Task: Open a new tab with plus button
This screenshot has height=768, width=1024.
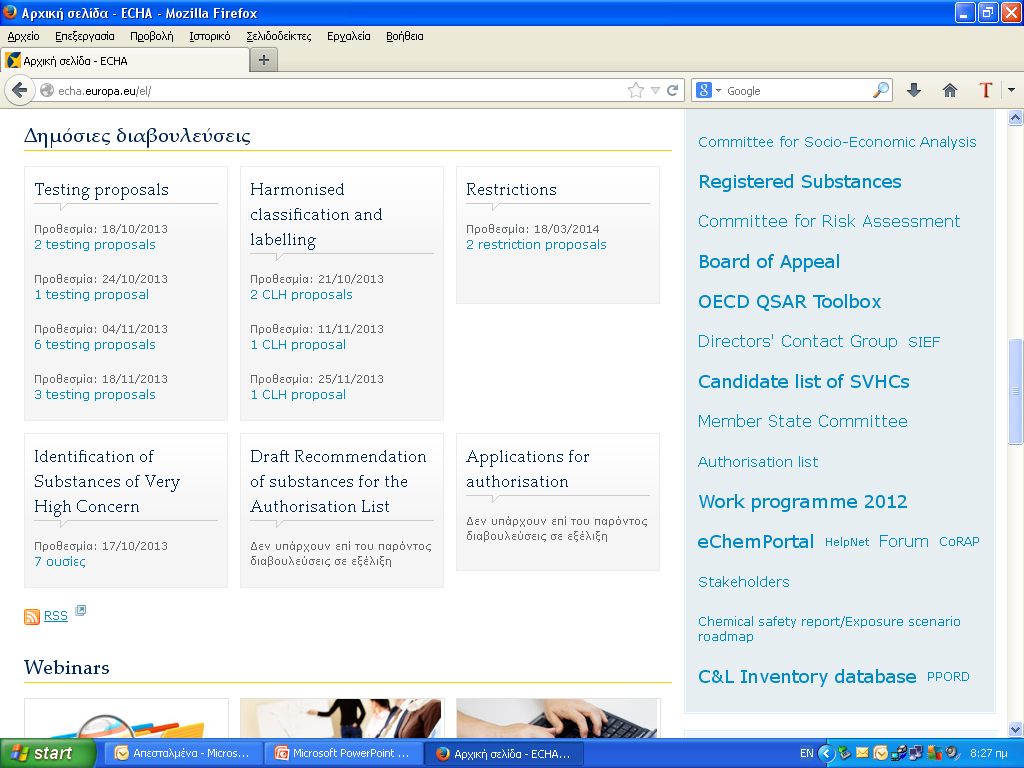Action: click(x=264, y=60)
